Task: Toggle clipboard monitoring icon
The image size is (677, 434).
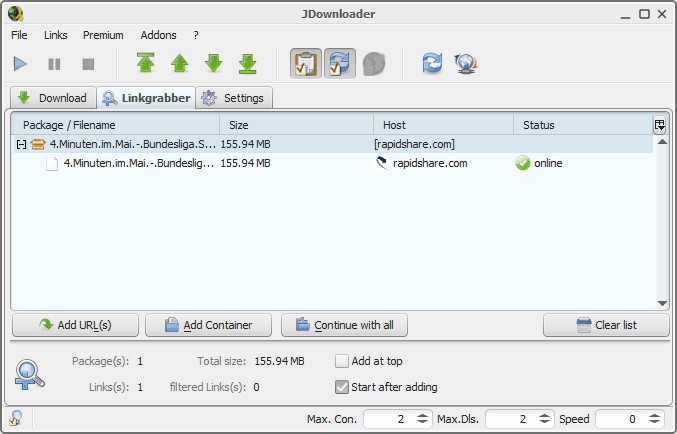Action: click(306, 64)
